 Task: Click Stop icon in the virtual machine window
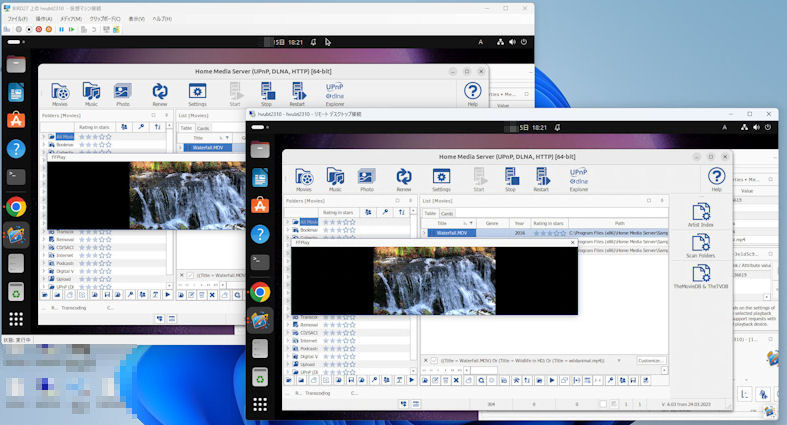[x=267, y=94]
